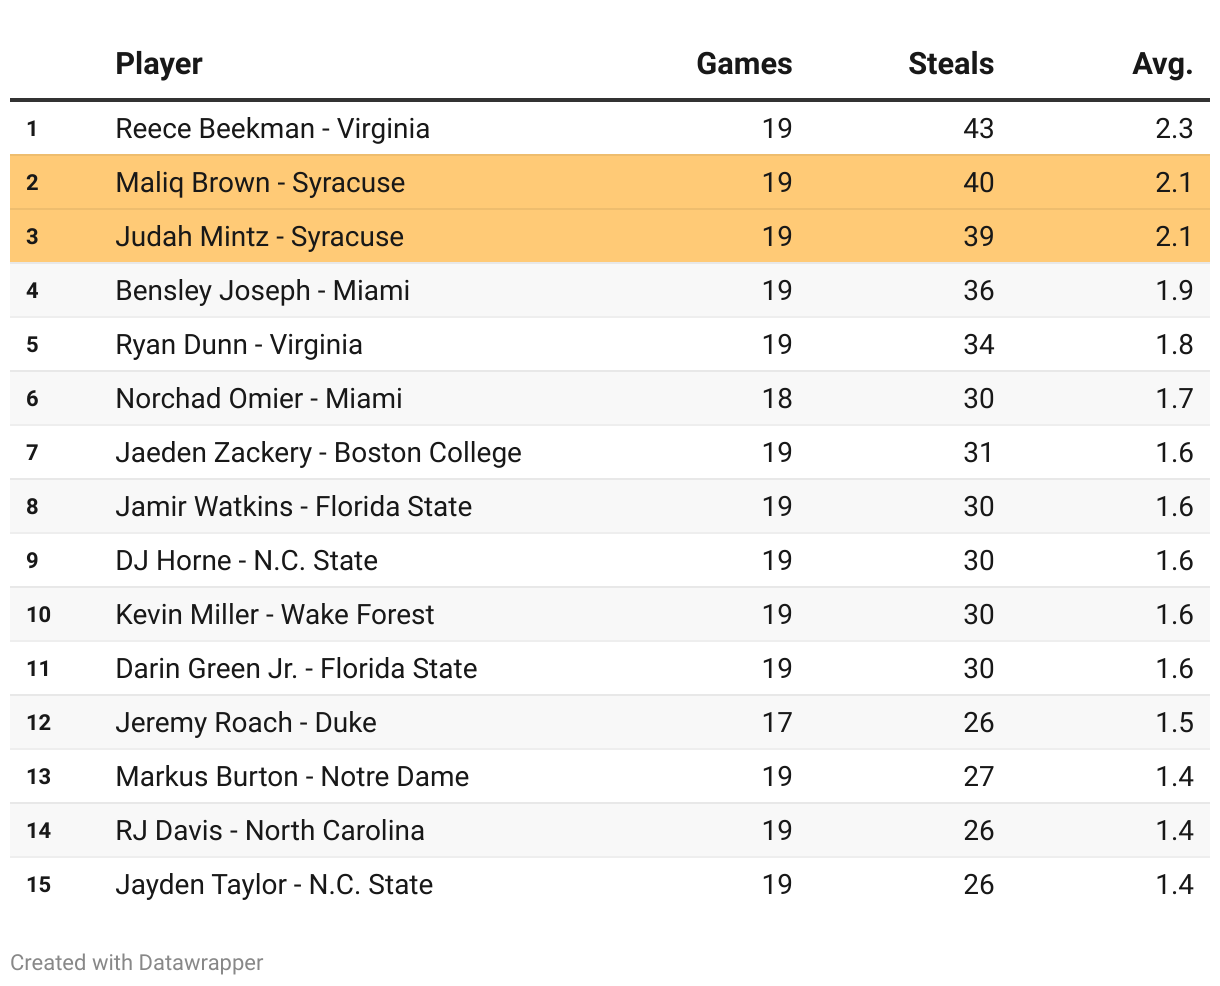Click the Steals column header
The width and height of the screenshot is (1220, 986).
(950, 64)
